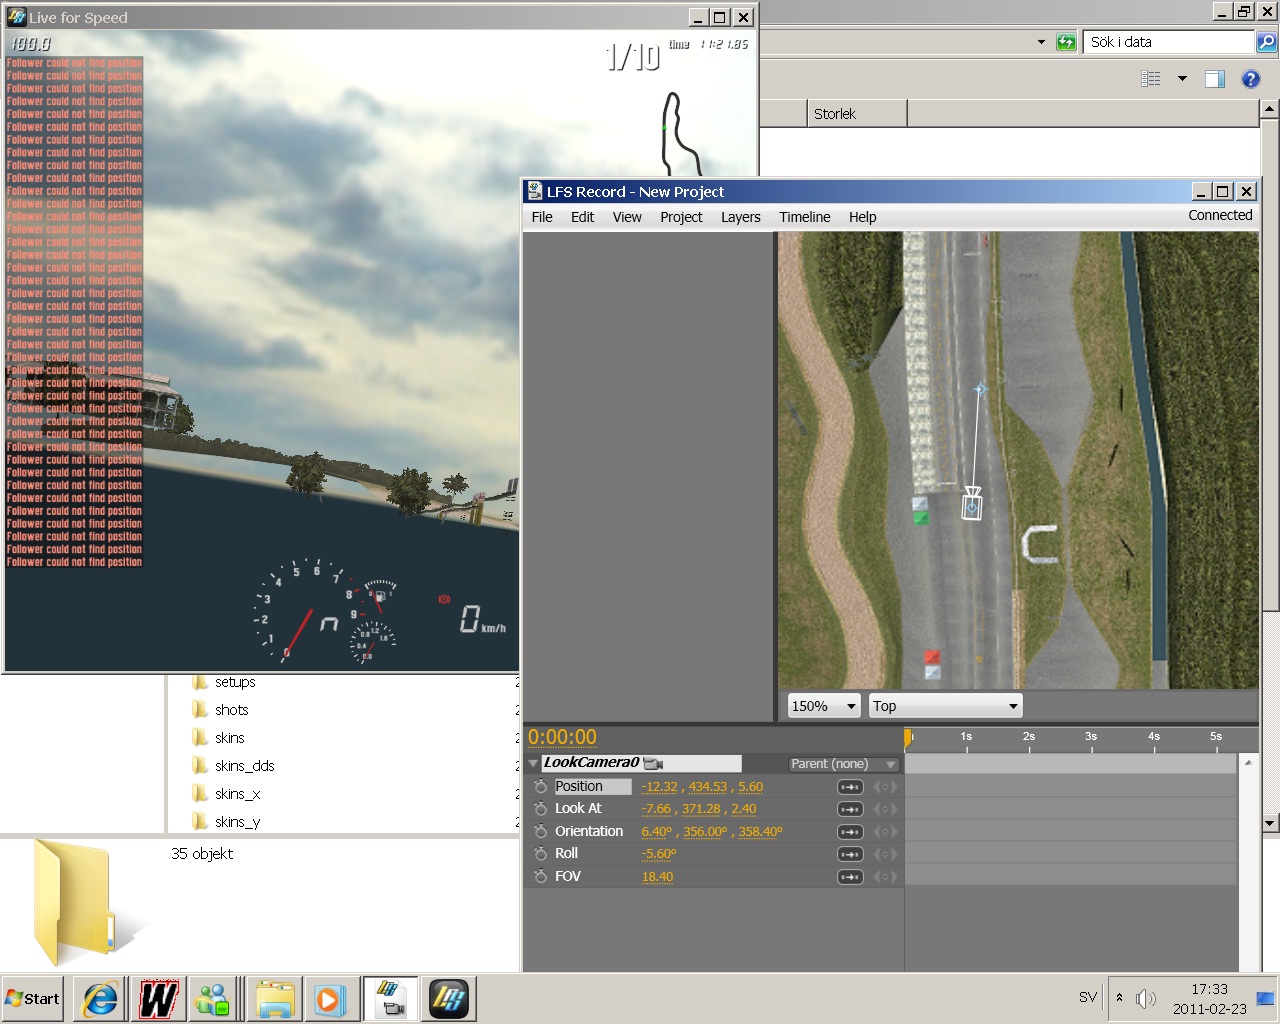
Task: Select the look-at target point in top view
Action: tap(980, 389)
